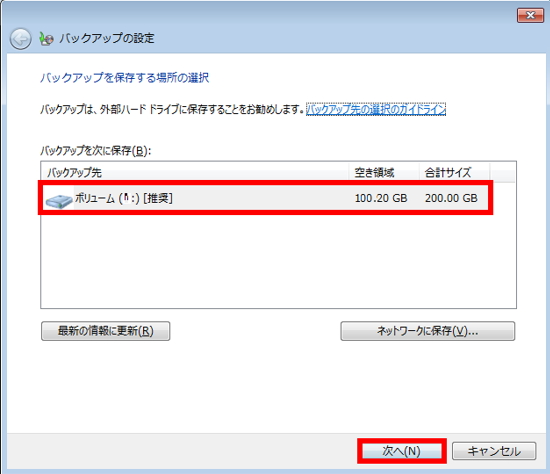The height and width of the screenshot is (474, 550).
Task: Click the バックアップの設定 window title text
Action: point(107,38)
